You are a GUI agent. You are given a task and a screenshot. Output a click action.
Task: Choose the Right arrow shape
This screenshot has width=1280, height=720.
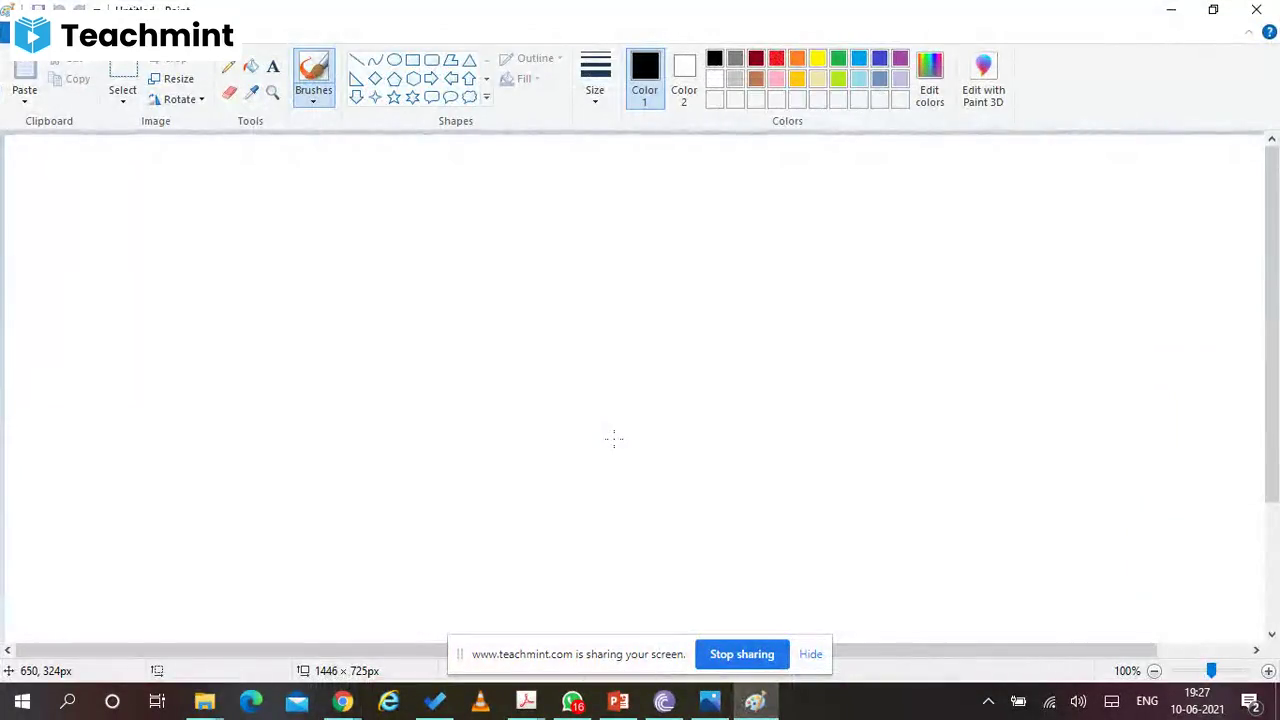tap(432, 79)
